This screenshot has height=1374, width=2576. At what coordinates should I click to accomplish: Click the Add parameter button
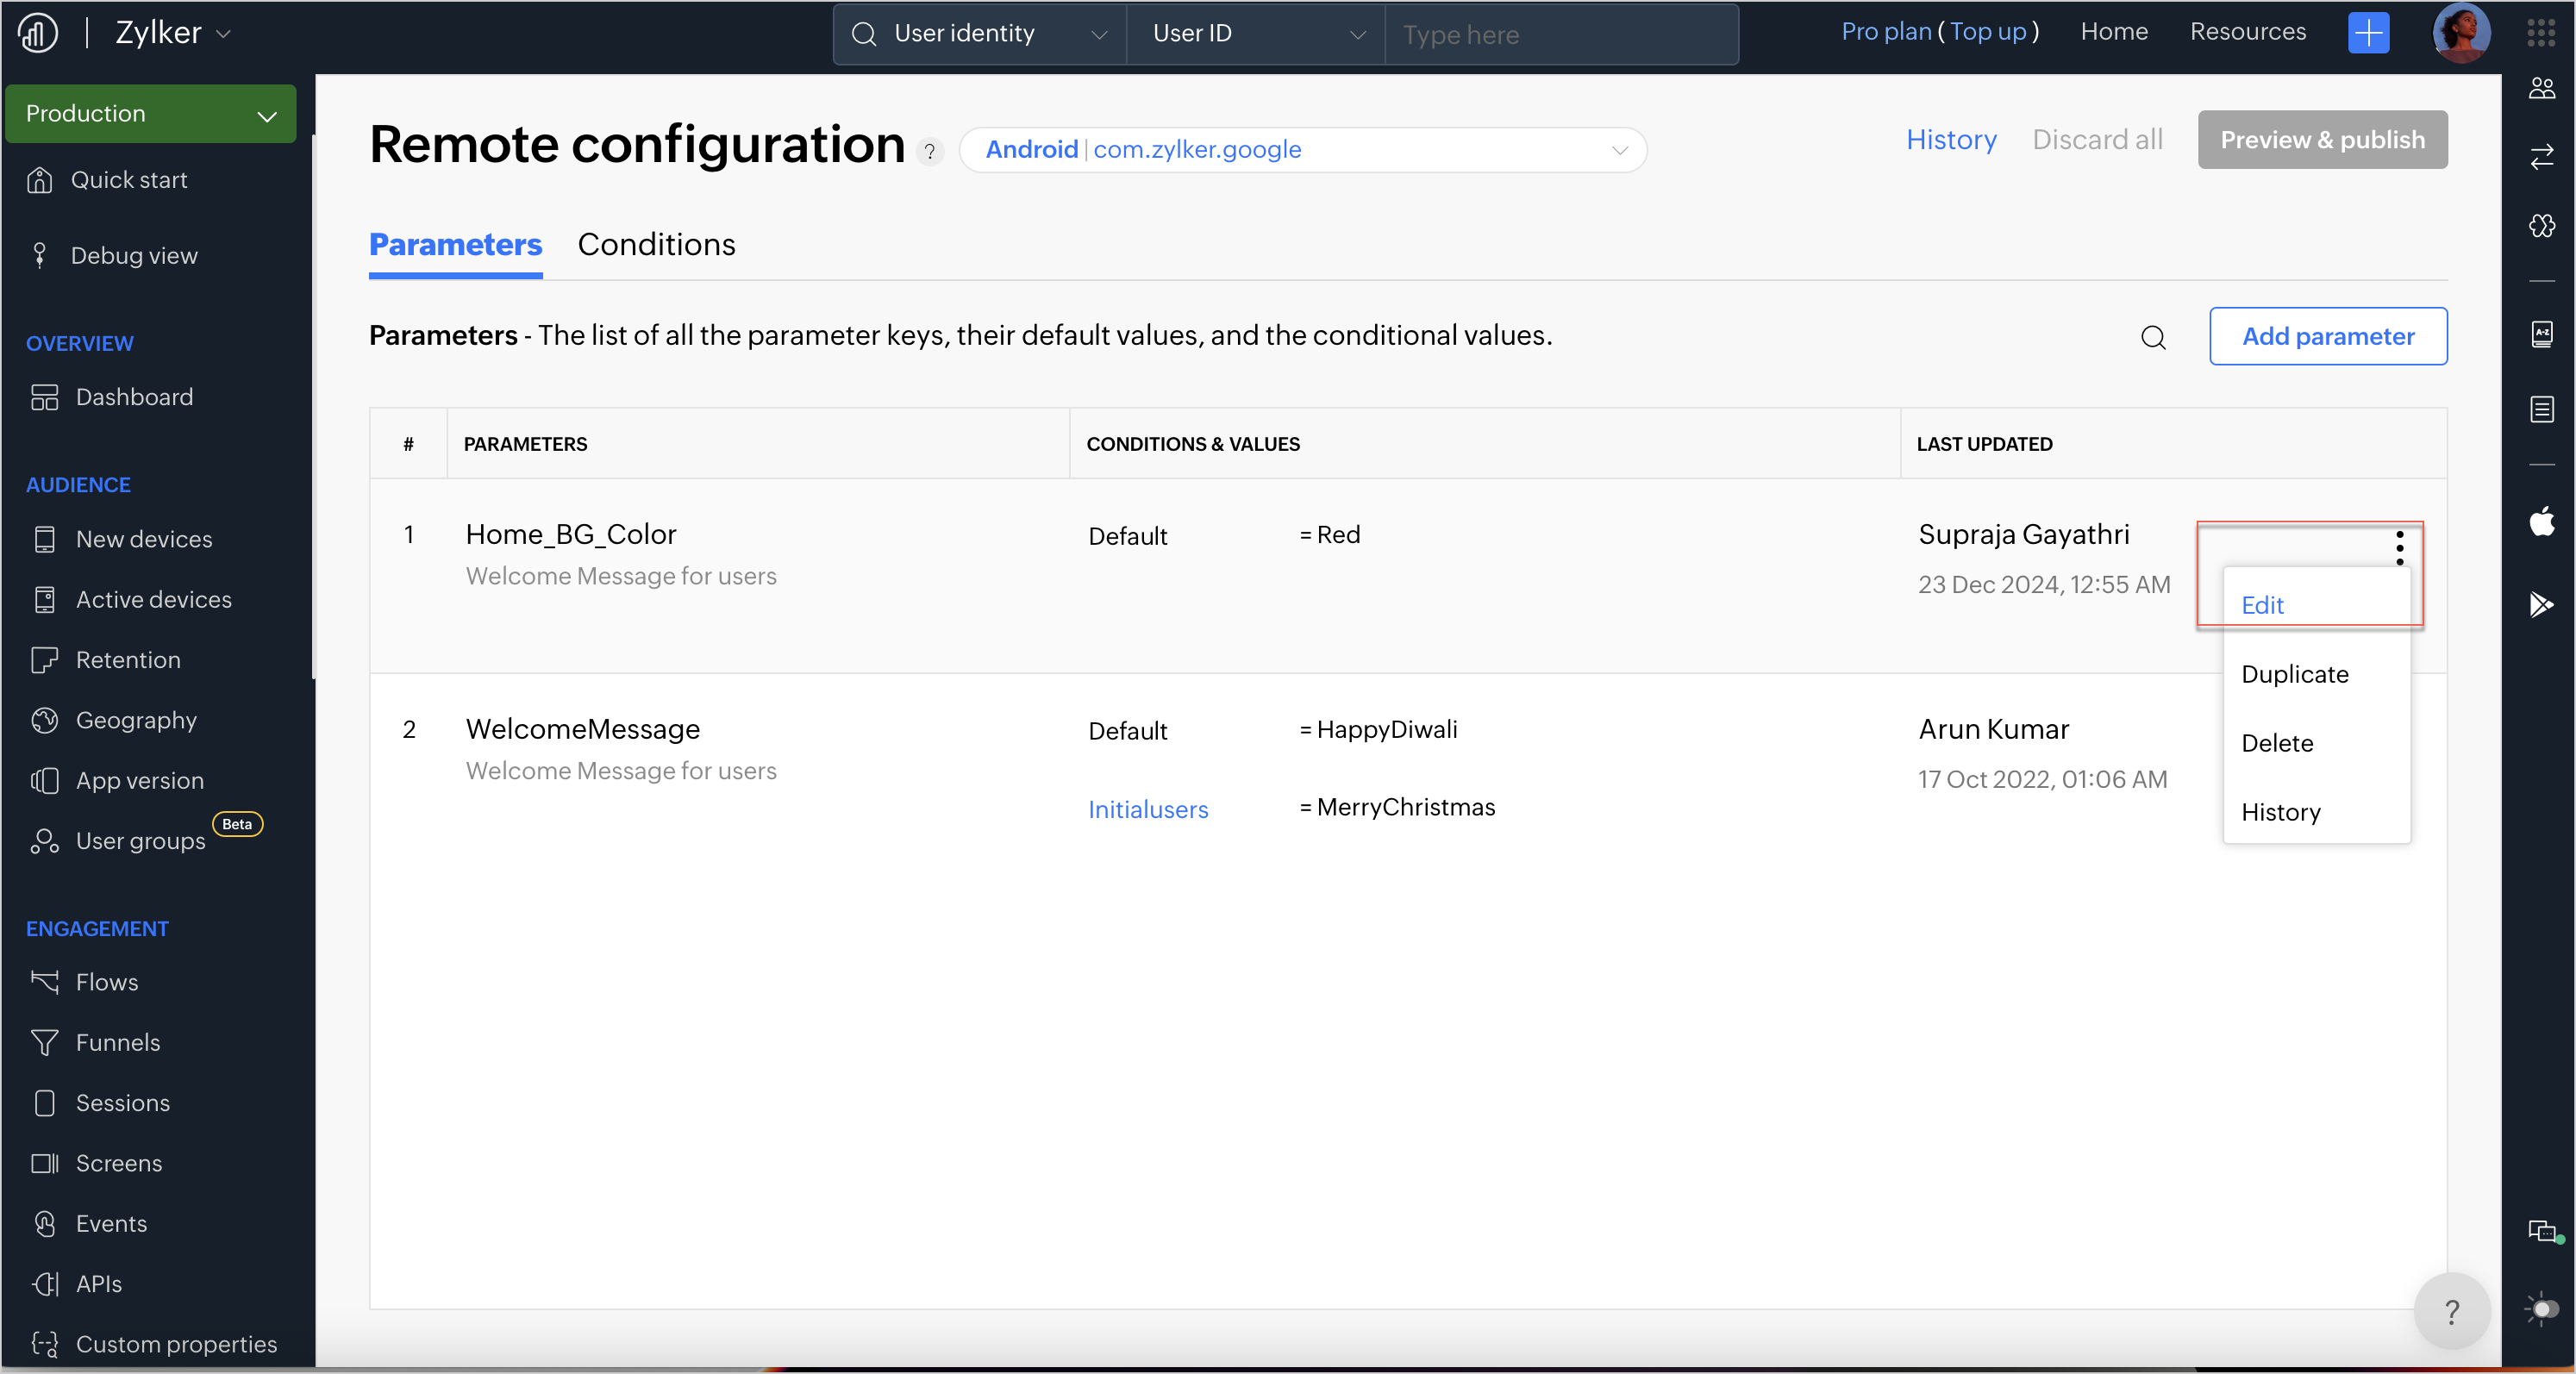point(2327,337)
